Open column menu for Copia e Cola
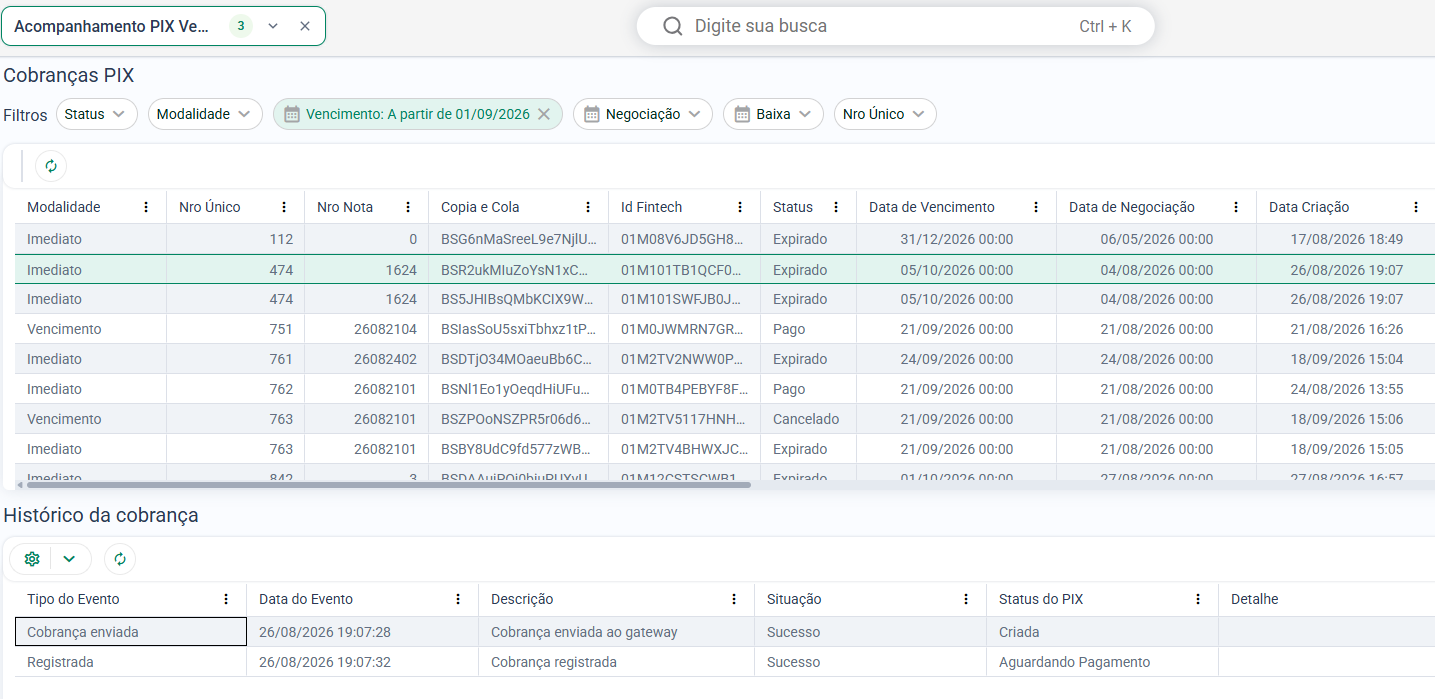The width and height of the screenshot is (1435, 699). click(x=588, y=207)
